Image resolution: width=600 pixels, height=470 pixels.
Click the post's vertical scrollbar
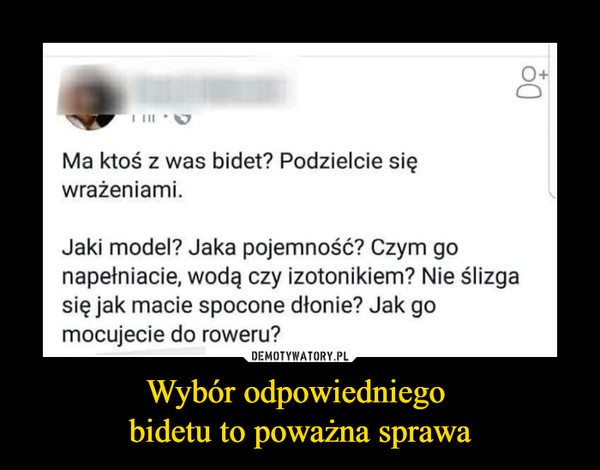[551, 121]
